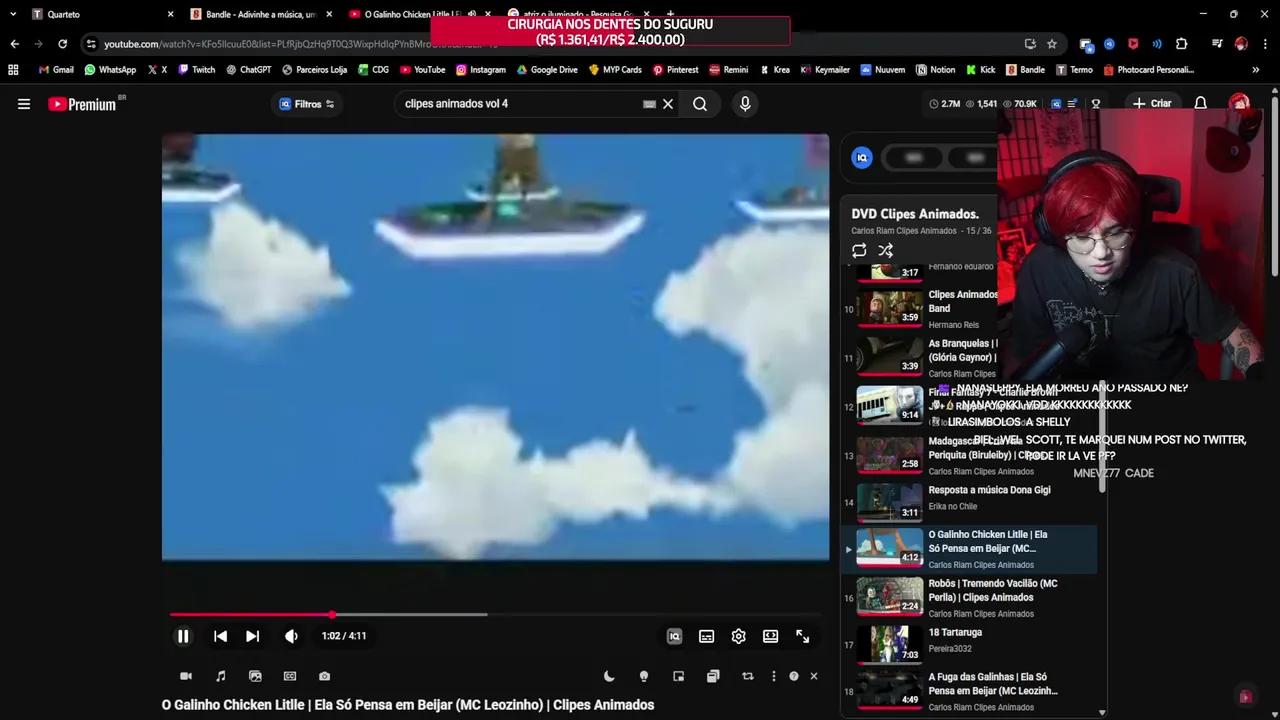
Task: Toggle the lightbulb cinema-light icon
Action: tap(644, 676)
